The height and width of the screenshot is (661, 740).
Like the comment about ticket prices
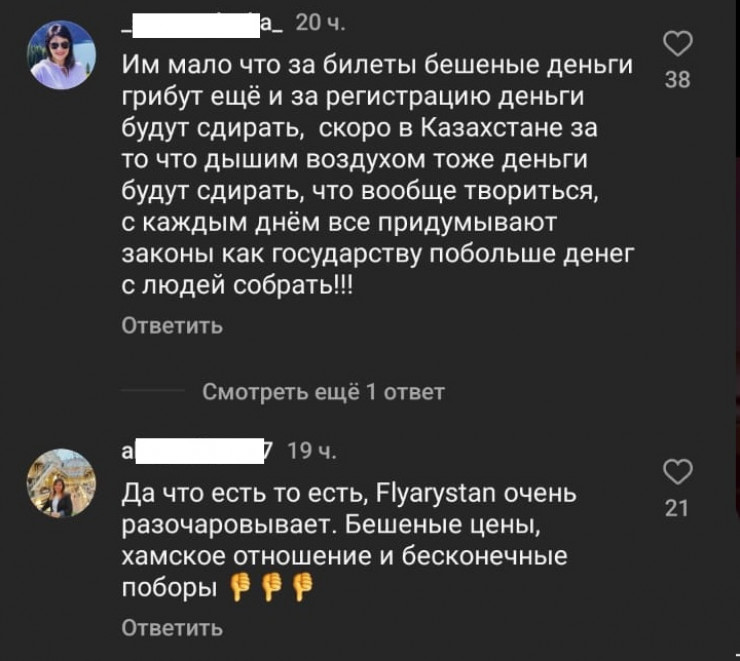click(x=679, y=44)
